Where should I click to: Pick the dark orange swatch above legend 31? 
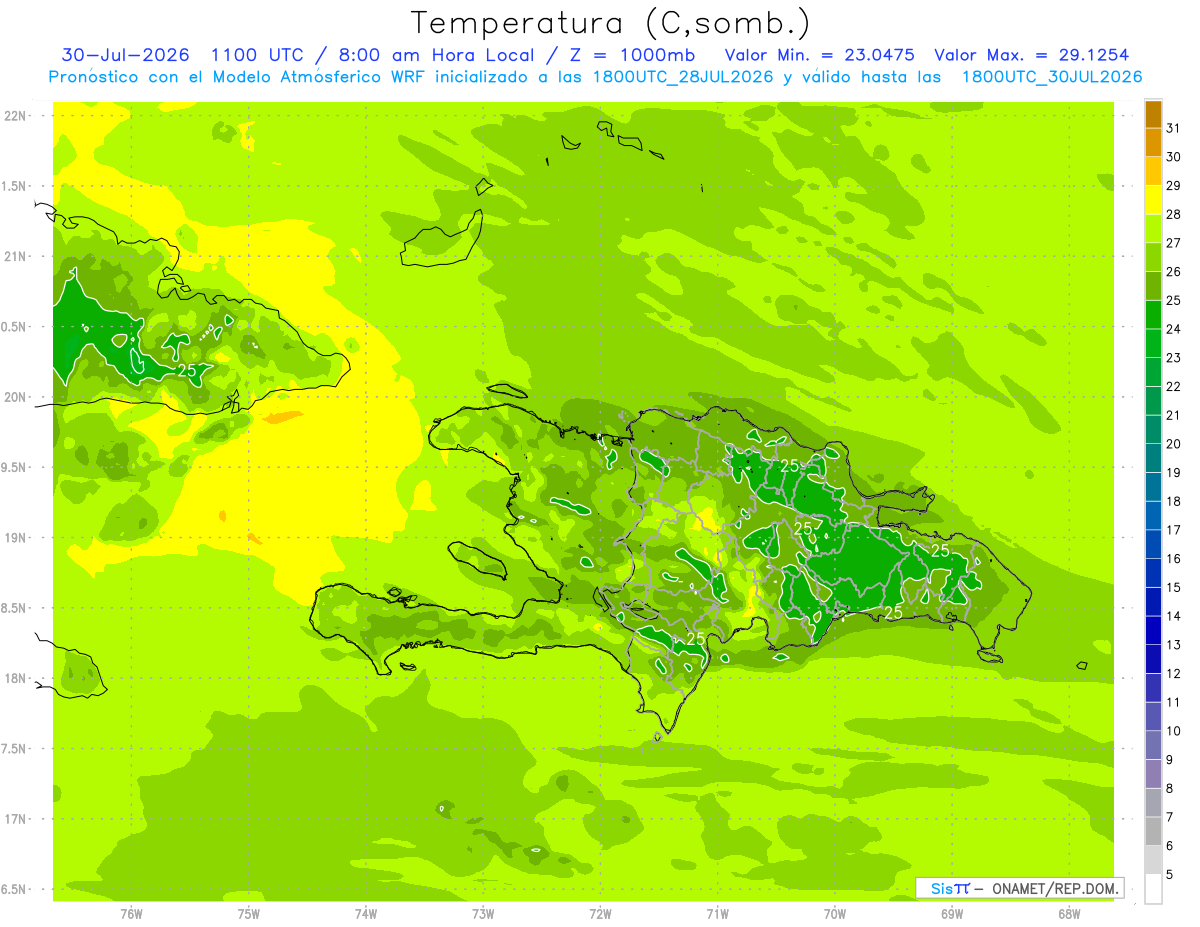1153,114
